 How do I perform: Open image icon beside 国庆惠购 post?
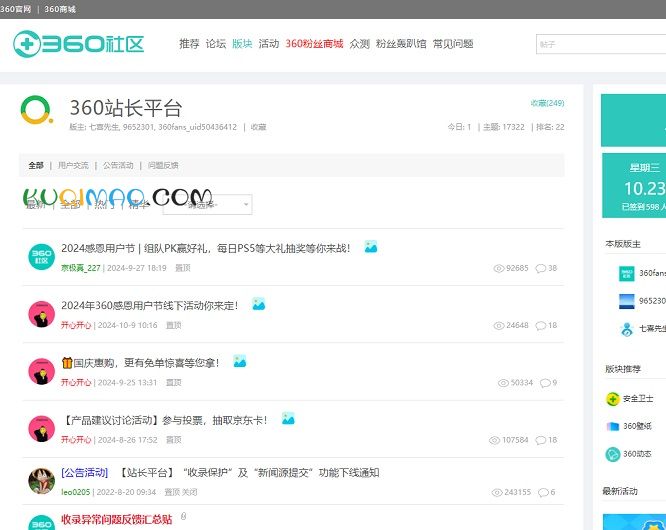[240, 361]
